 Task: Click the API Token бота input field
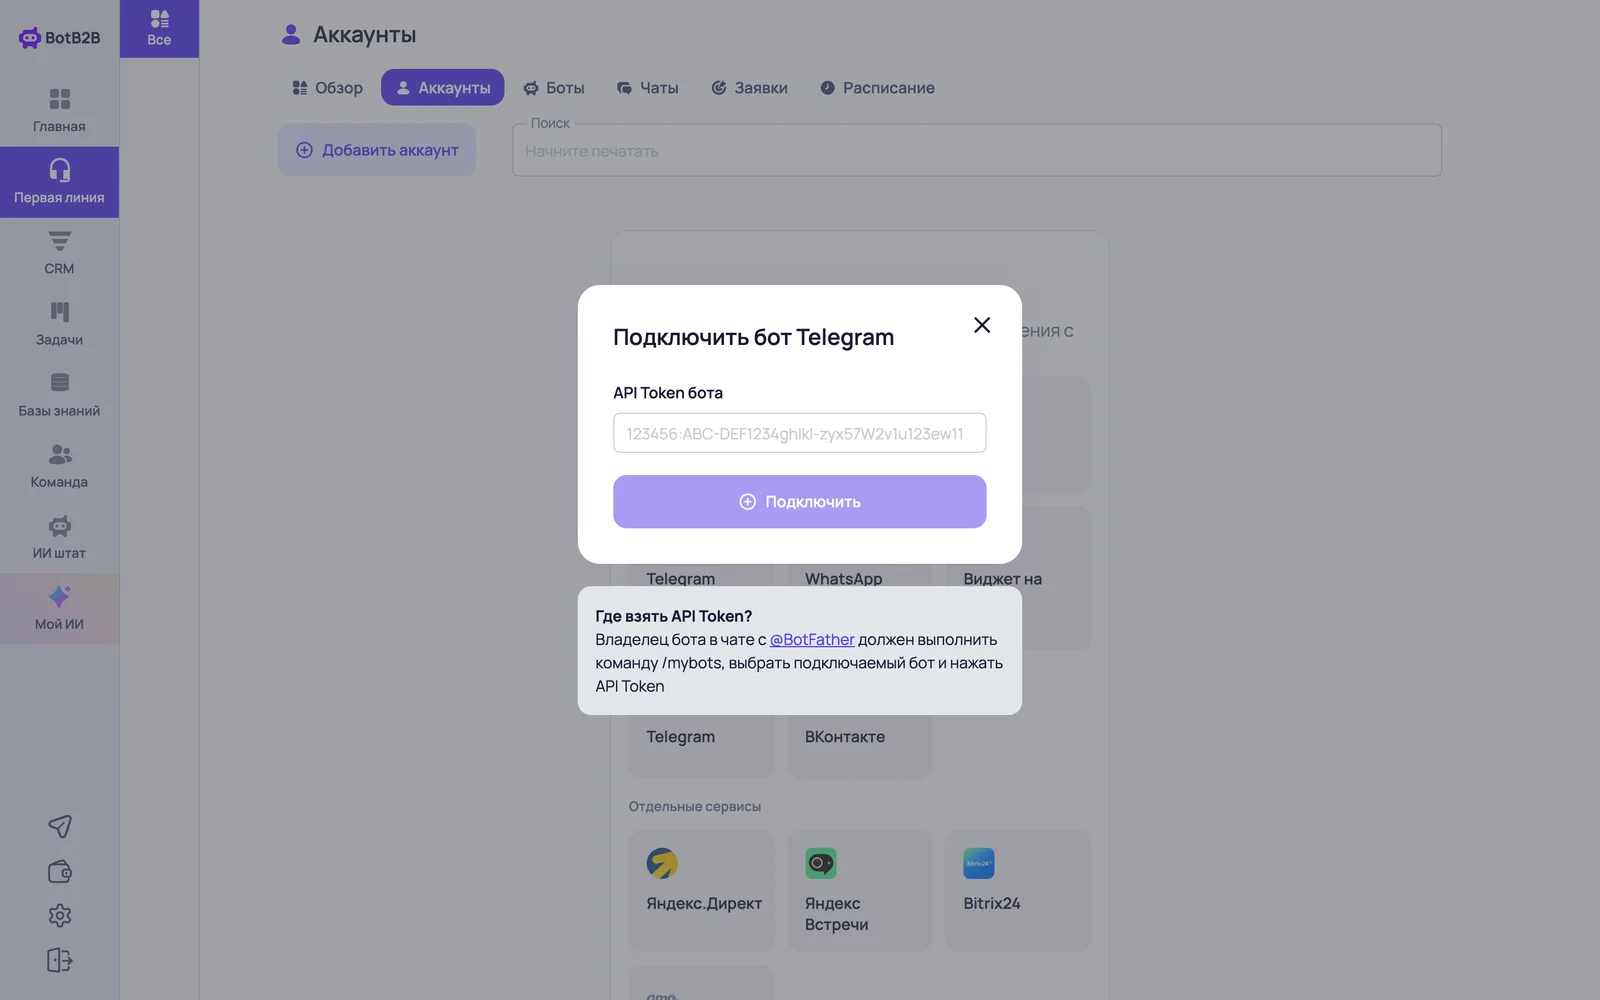click(799, 433)
